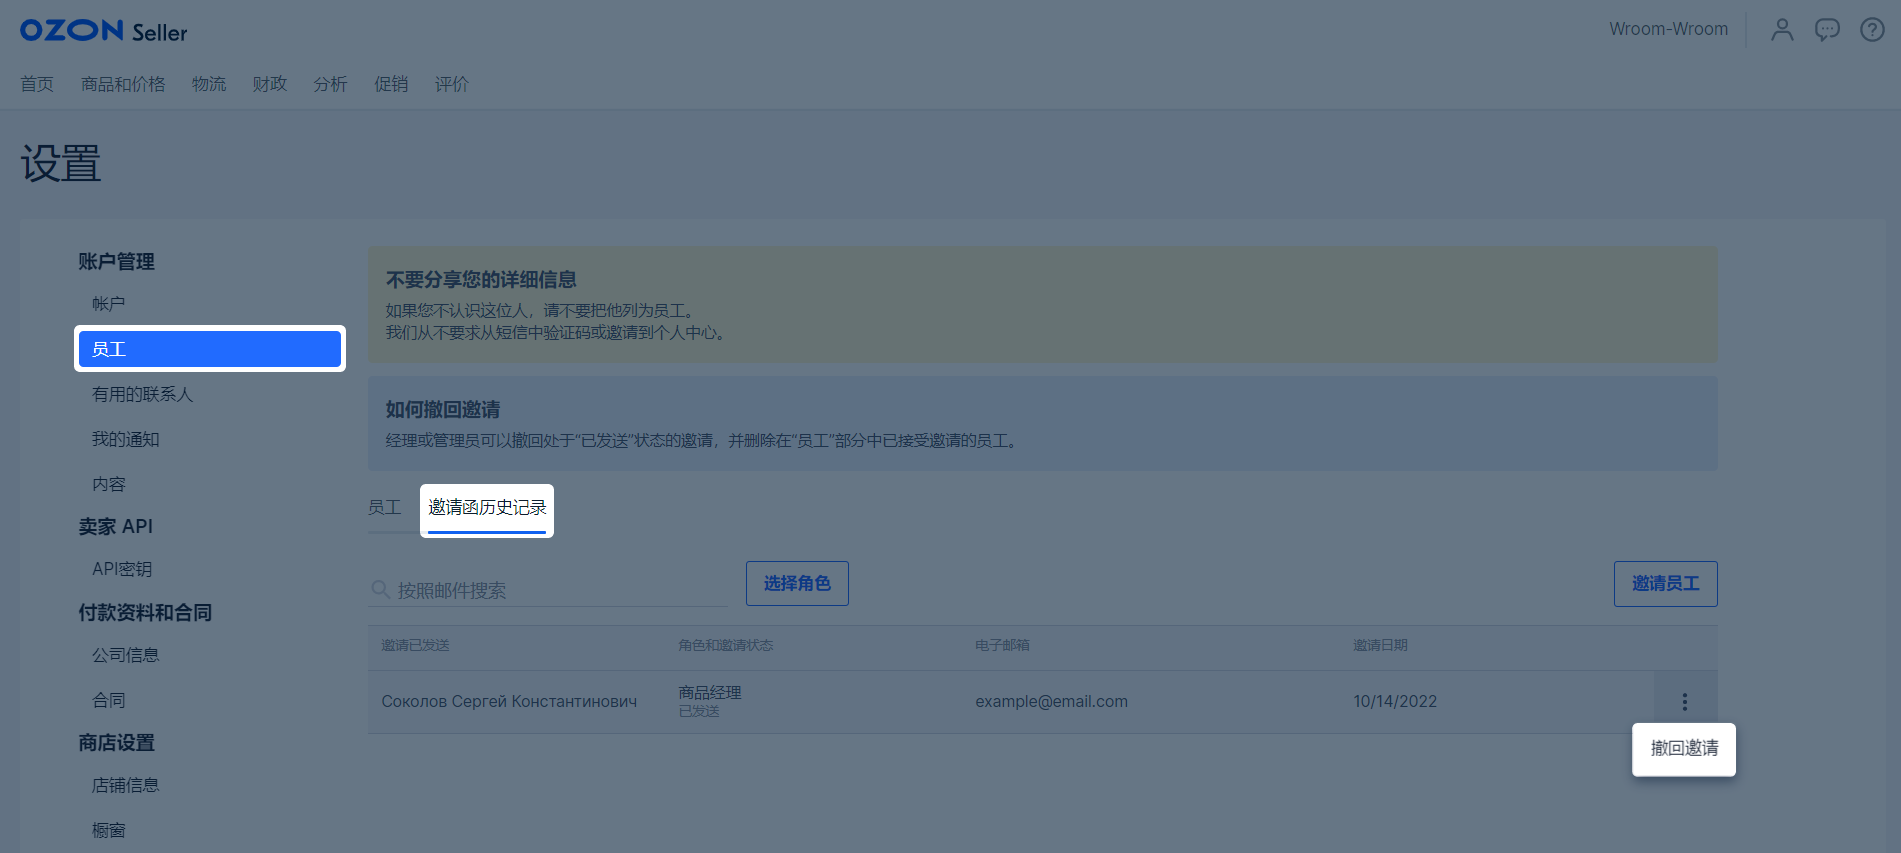Open the help question mark icon

pos(1872,30)
